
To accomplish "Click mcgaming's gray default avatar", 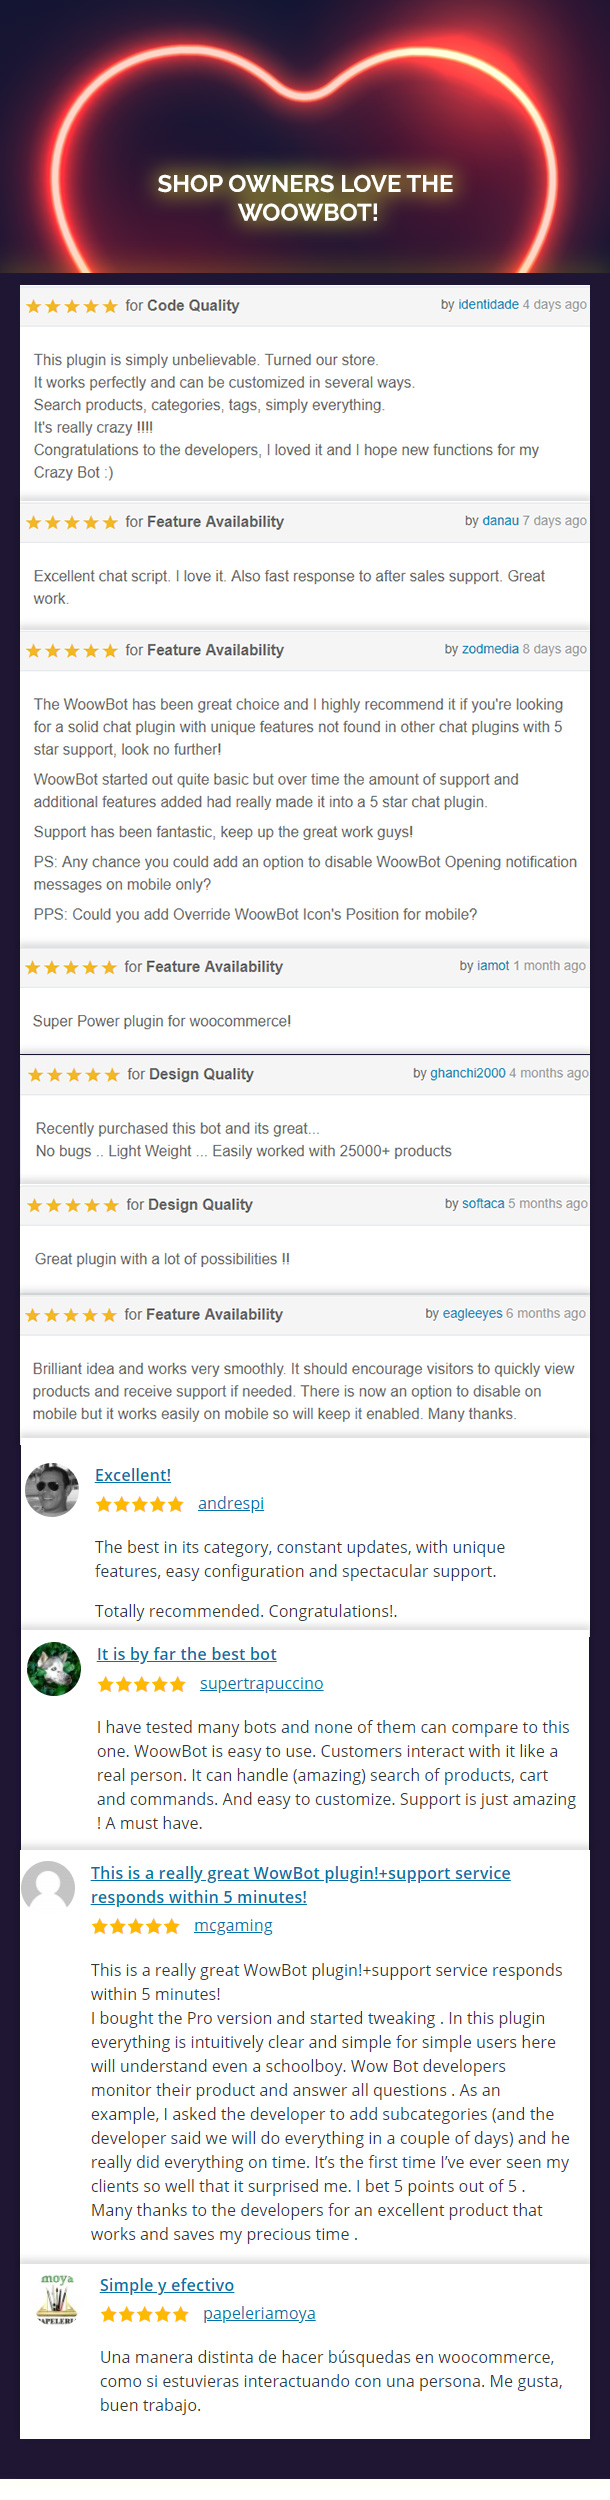I will coord(48,1888).
